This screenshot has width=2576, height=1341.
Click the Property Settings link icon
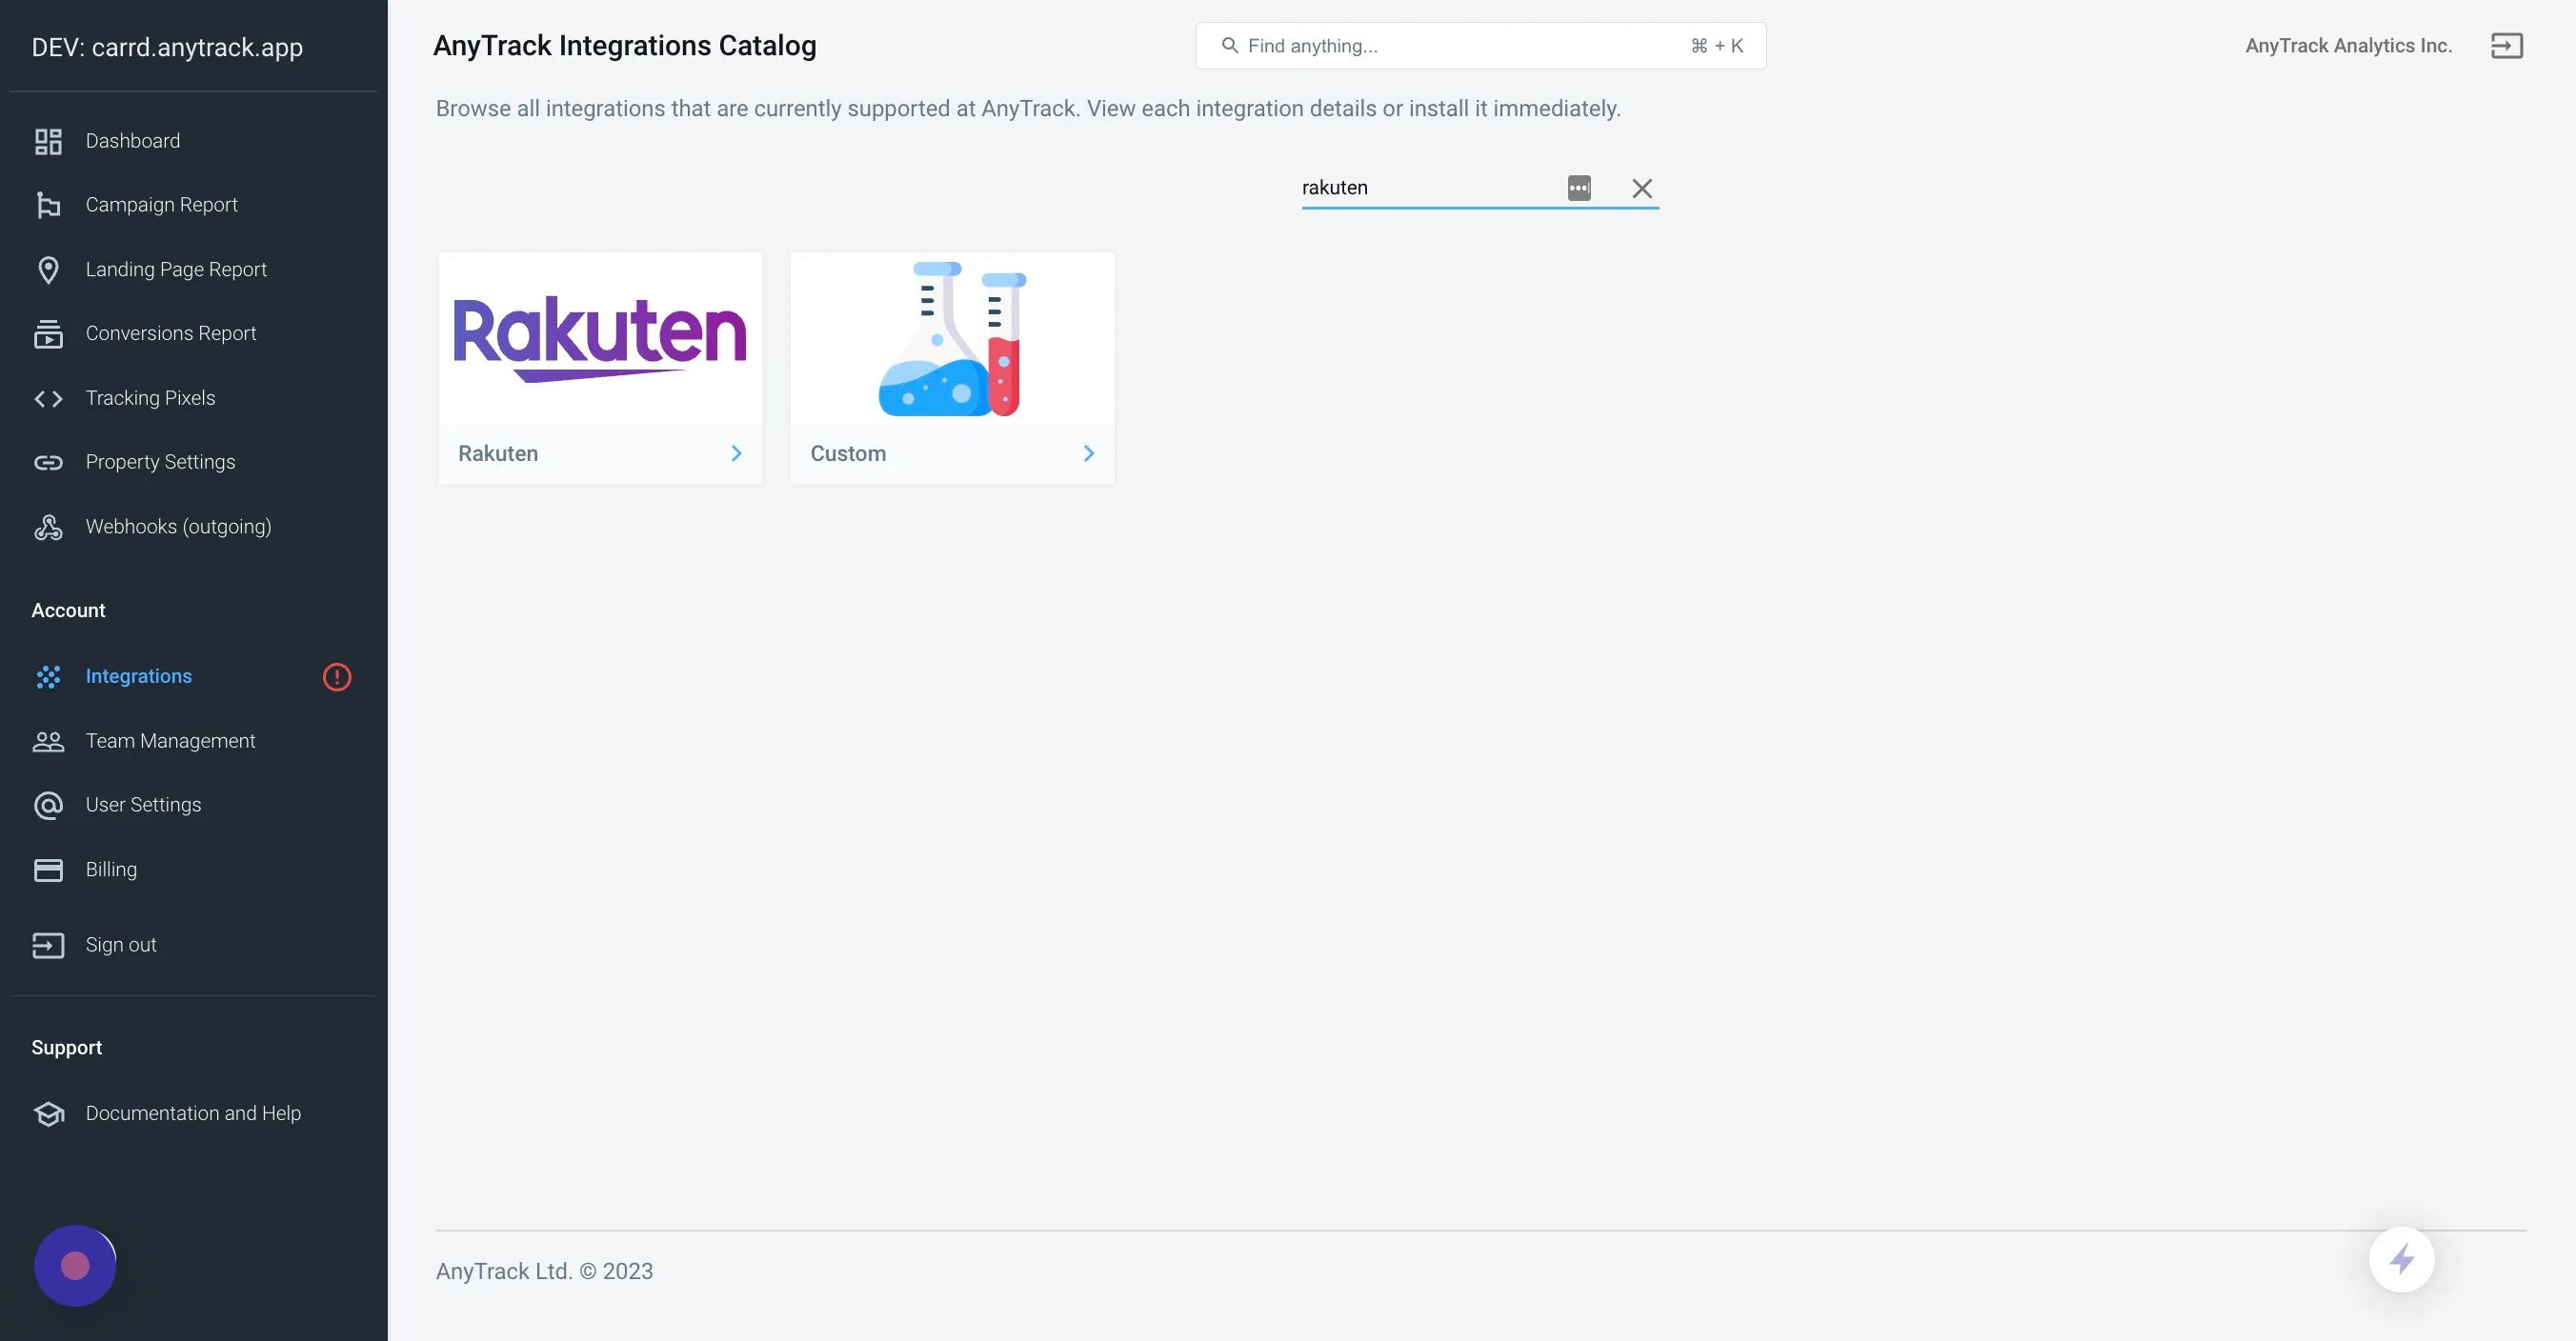click(48, 462)
